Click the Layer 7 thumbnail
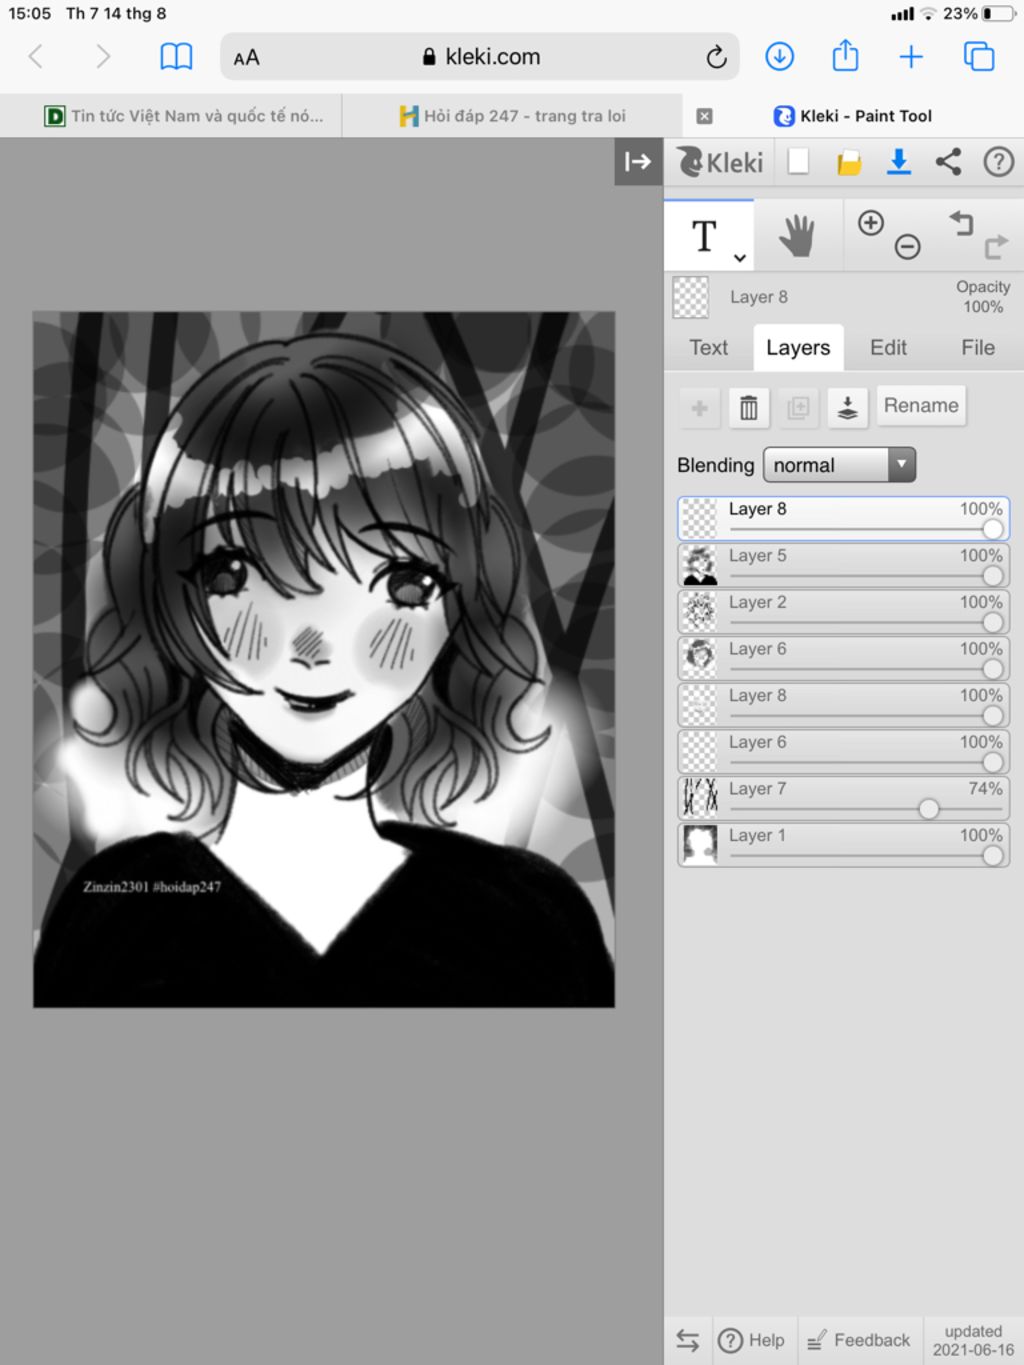This screenshot has height=1365, width=1024. pyautogui.click(x=700, y=799)
